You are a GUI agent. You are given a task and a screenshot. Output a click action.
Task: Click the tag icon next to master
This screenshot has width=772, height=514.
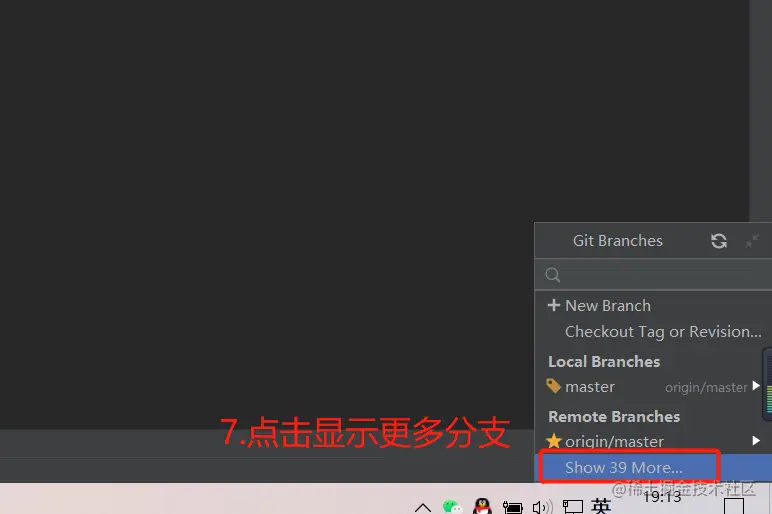pos(553,386)
